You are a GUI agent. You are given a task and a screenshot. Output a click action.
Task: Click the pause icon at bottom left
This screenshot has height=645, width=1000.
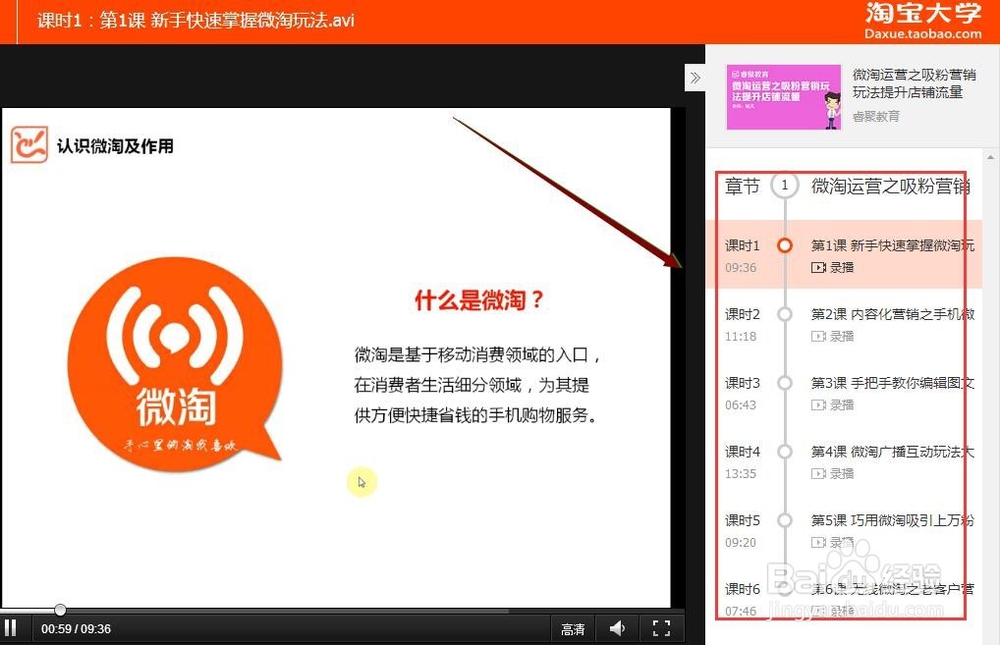tap(11, 628)
